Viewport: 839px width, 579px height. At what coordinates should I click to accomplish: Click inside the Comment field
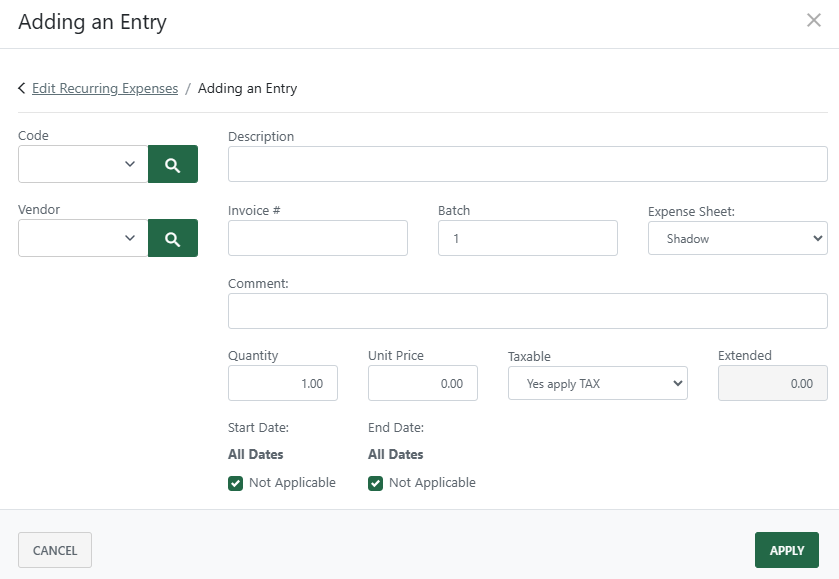[527, 310]
